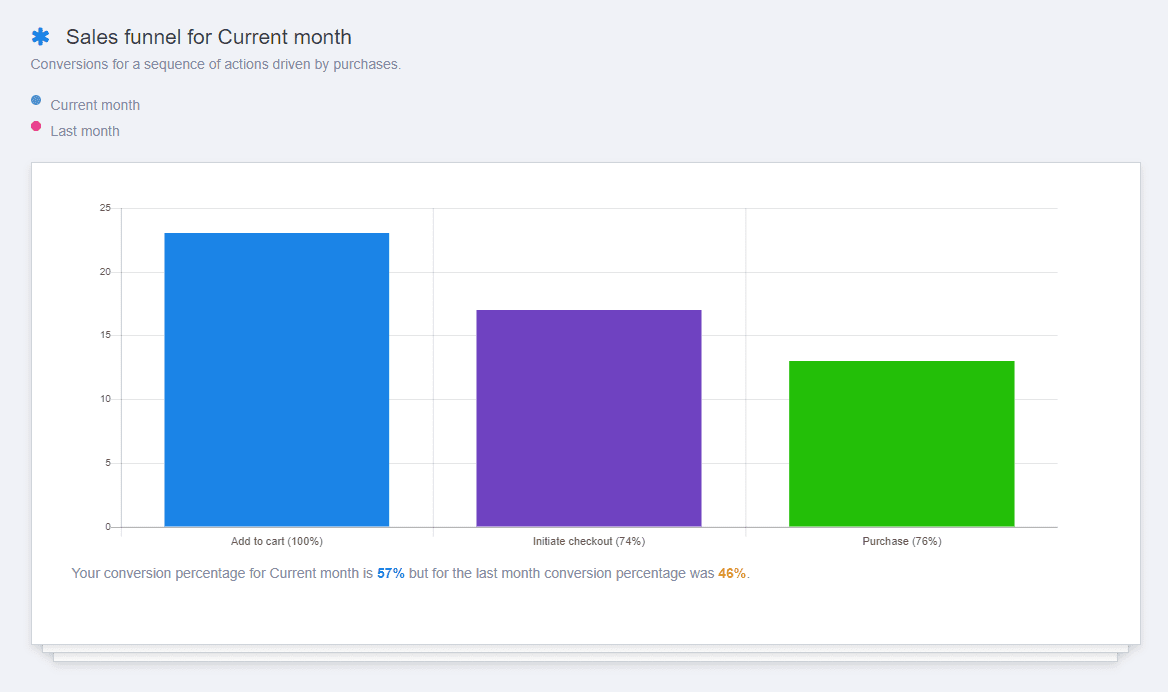The width and height of the screenshot is (1168, 692).
Task: Click the 10 y-axis tick label
Action: [105, 399]
